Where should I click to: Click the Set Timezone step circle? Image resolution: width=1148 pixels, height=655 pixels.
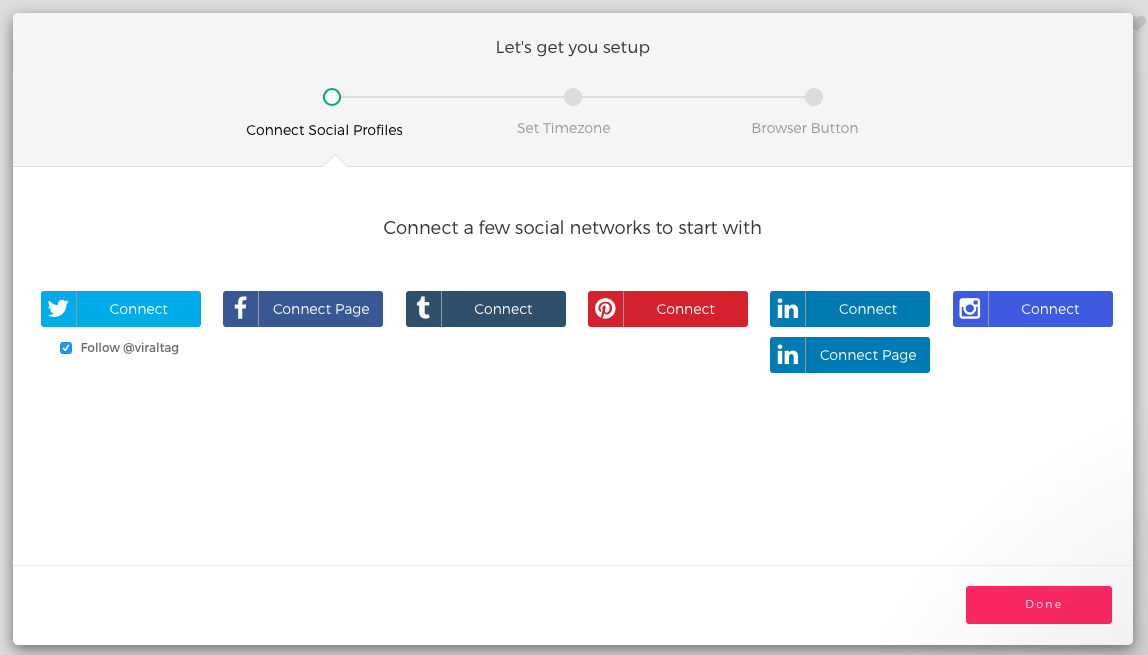click(x=573, y=97)
